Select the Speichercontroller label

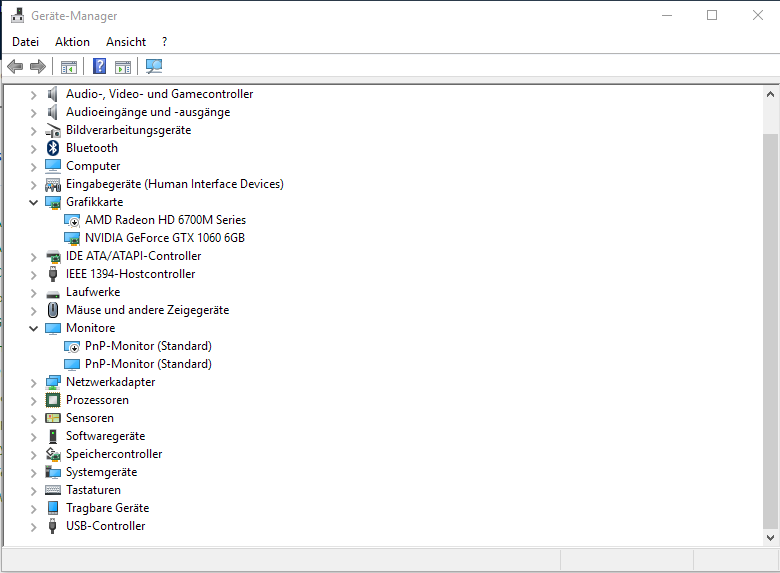pos(114,454)
